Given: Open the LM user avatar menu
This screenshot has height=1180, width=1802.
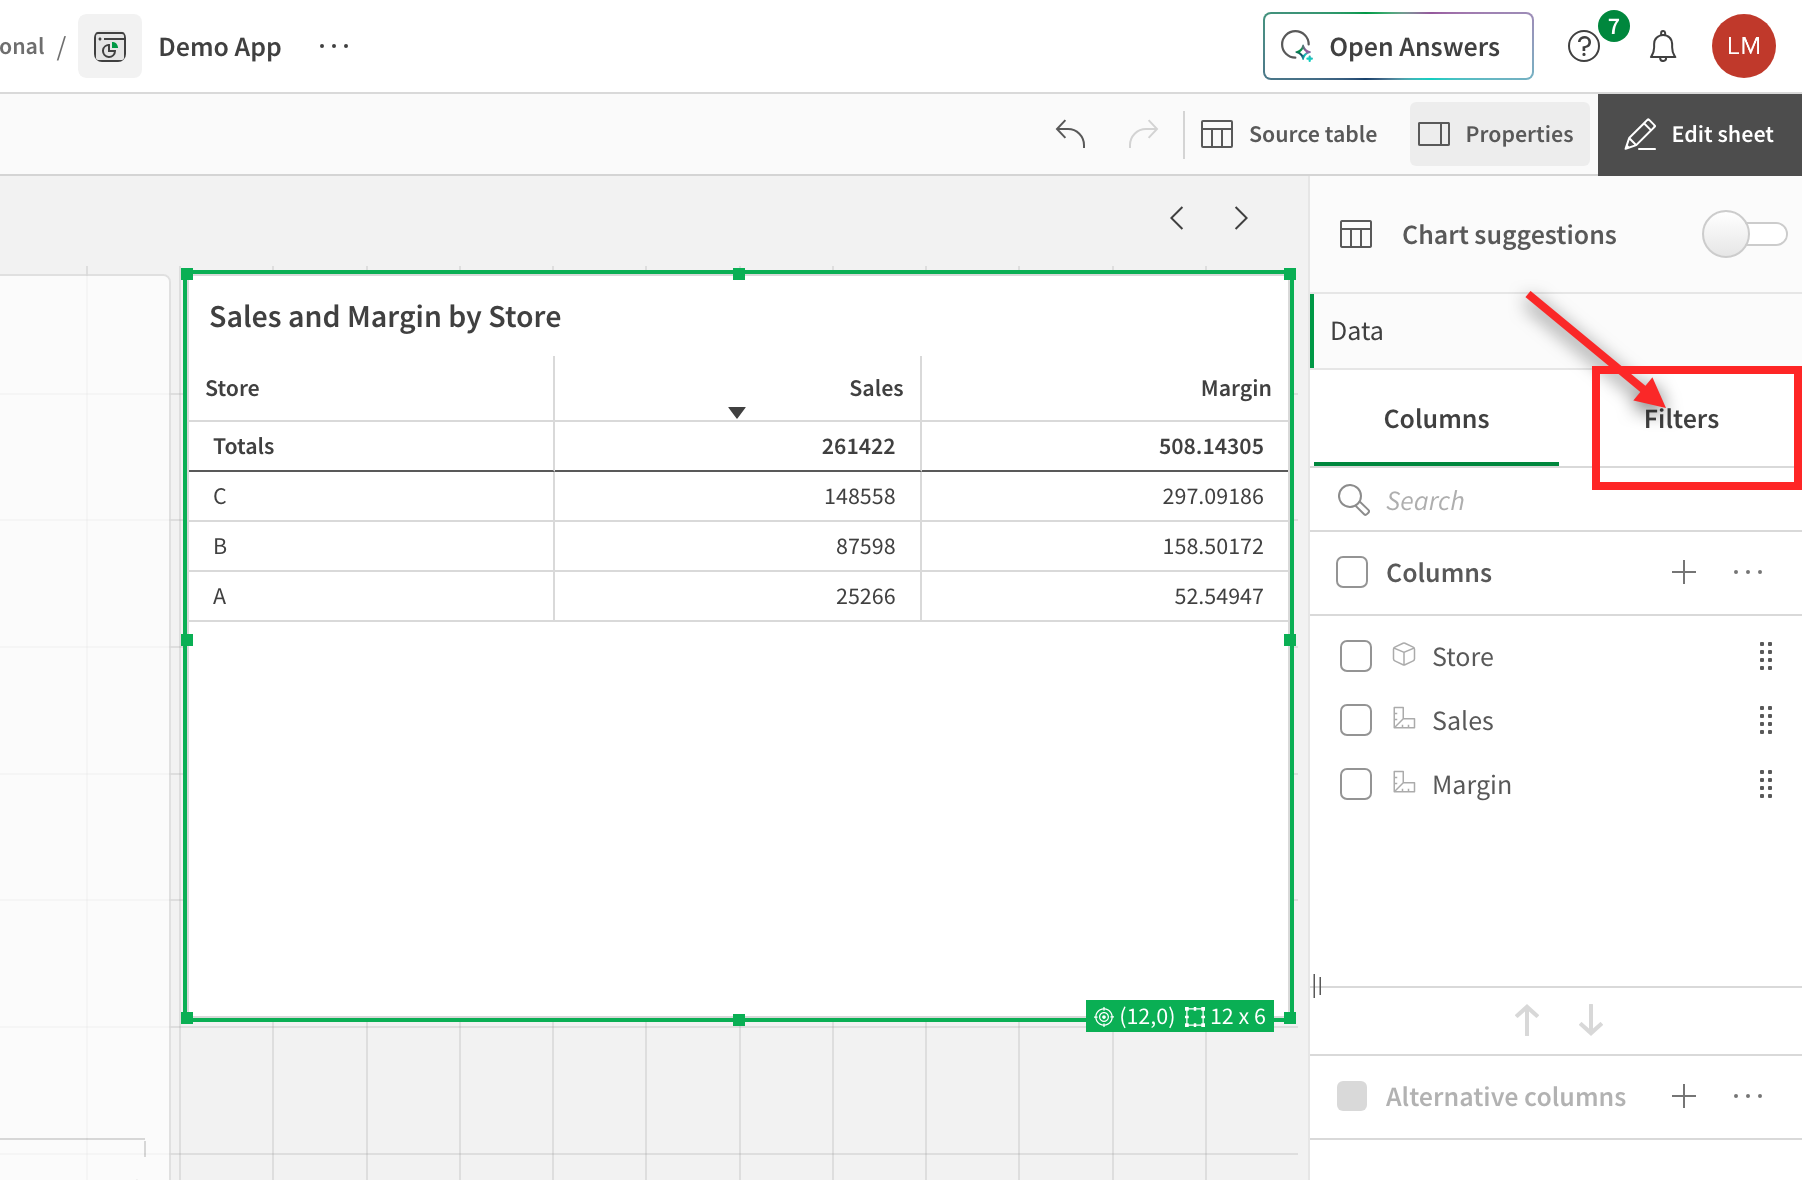Looking at the screenshot, I should click(1744, 46).
